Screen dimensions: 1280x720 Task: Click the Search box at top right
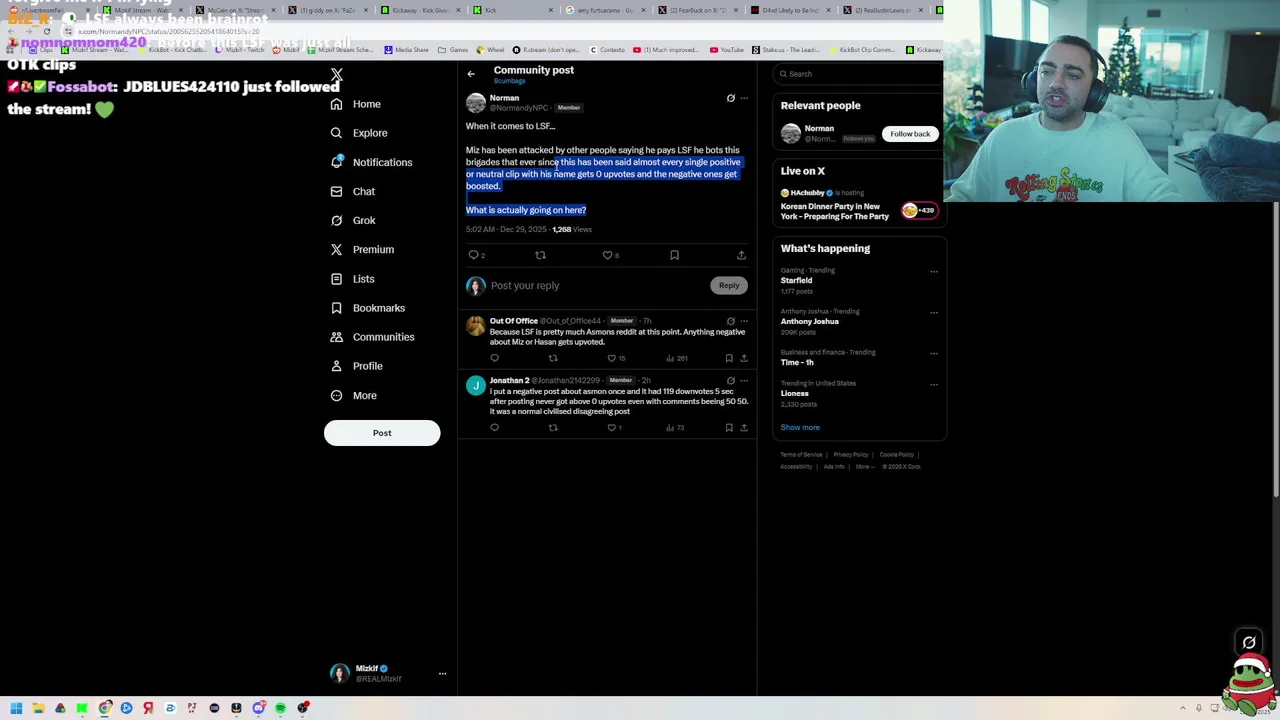858,74
